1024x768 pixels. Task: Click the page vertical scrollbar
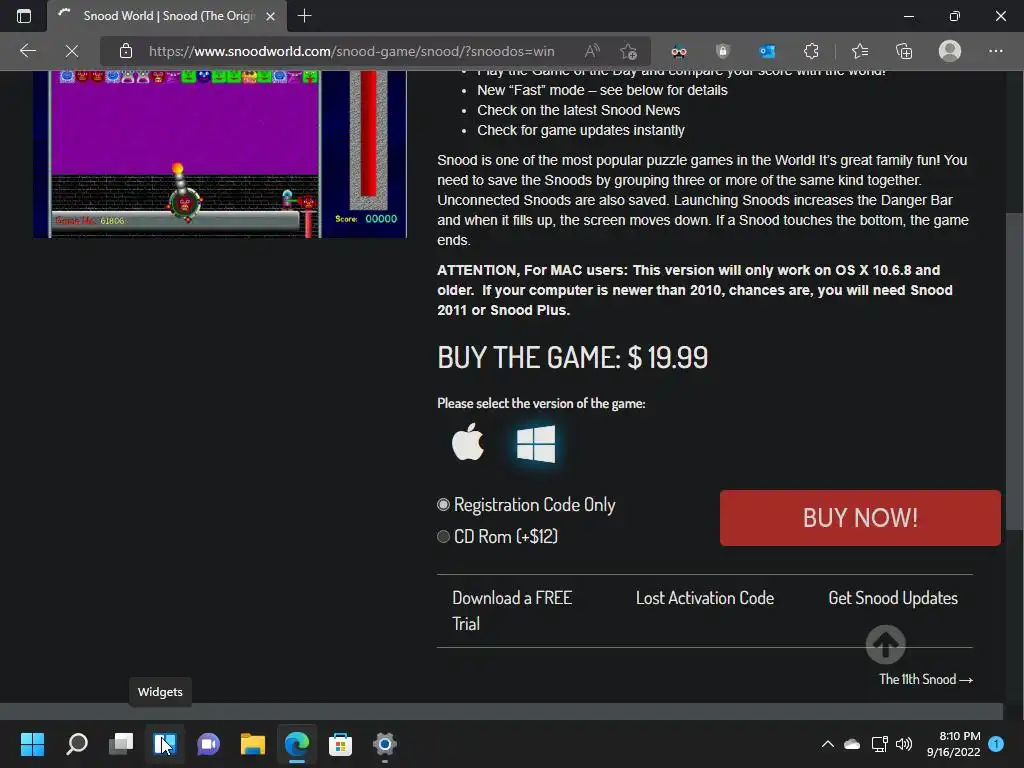pyautogui.click(x=1014, y=370)
